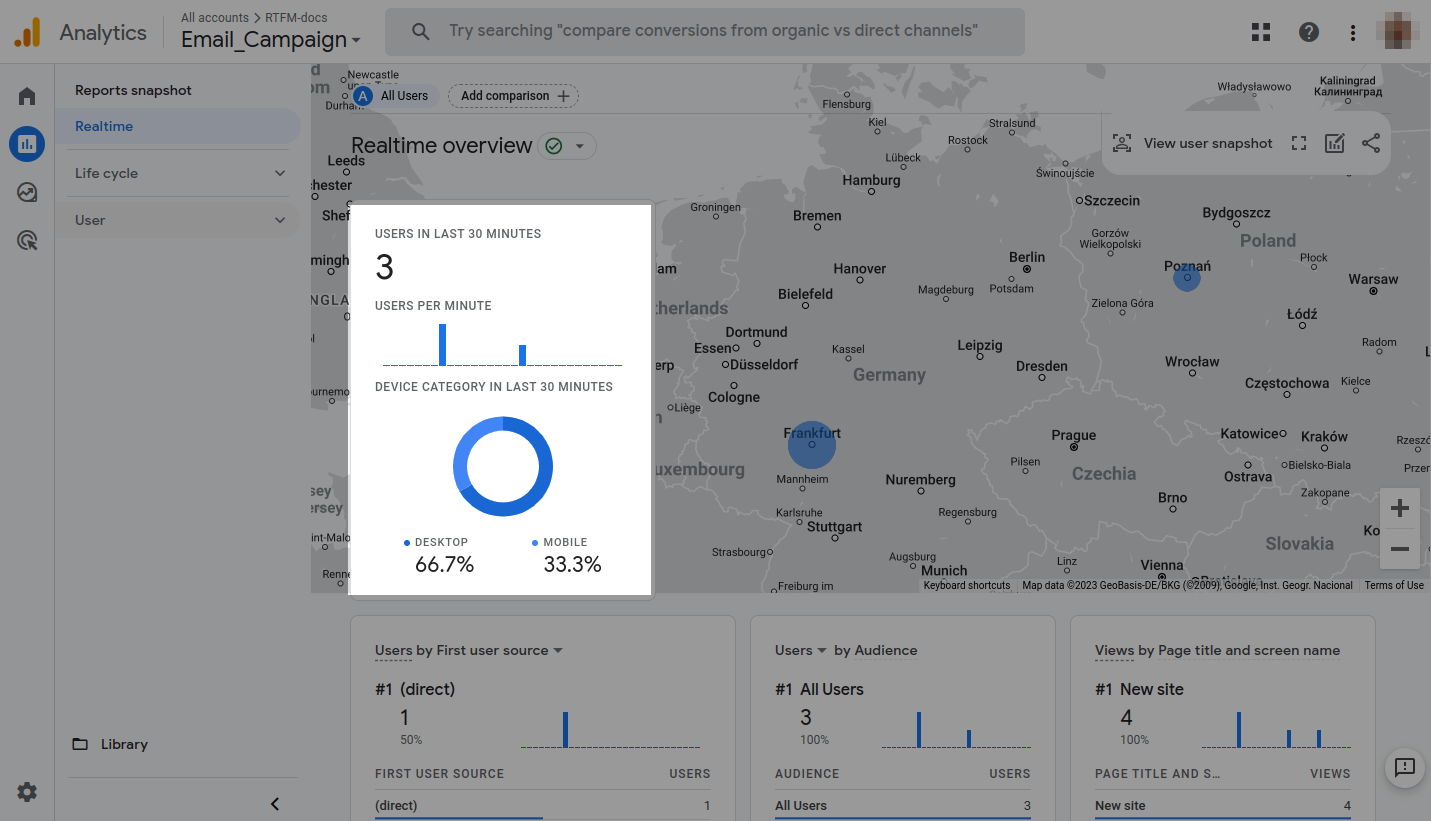Click the Analytics search input field
The image size is (1431, 821).
coord(712,31)
